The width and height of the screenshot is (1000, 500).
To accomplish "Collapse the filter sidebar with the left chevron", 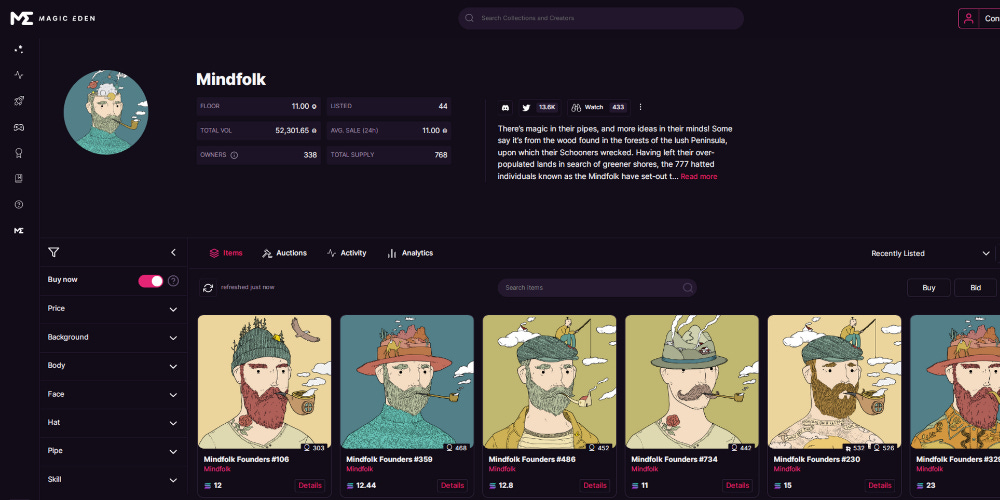I will click(173, 253).
